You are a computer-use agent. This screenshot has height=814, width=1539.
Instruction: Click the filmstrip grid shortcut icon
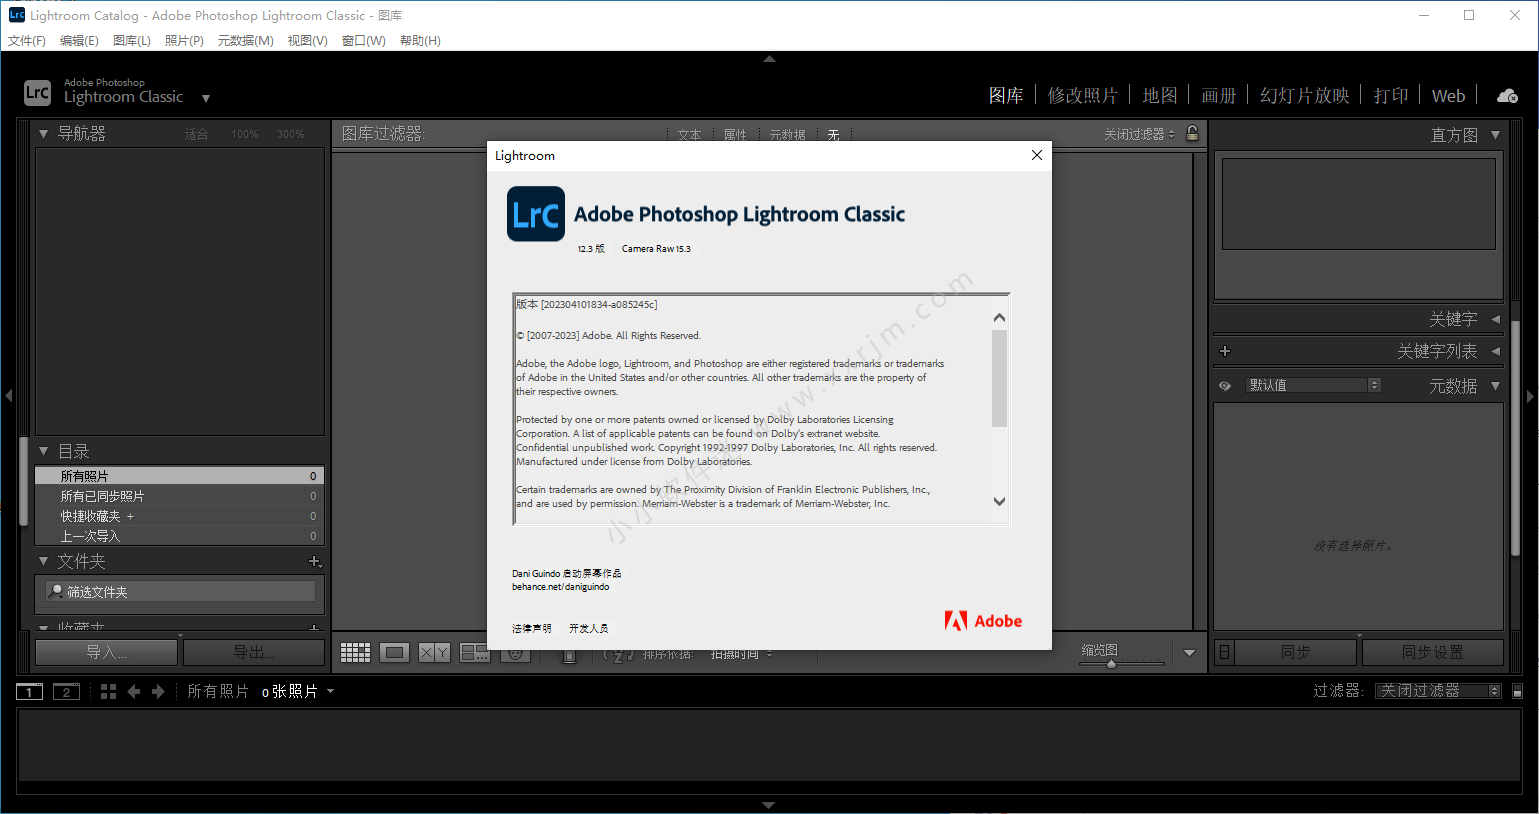tap(108, 691)
